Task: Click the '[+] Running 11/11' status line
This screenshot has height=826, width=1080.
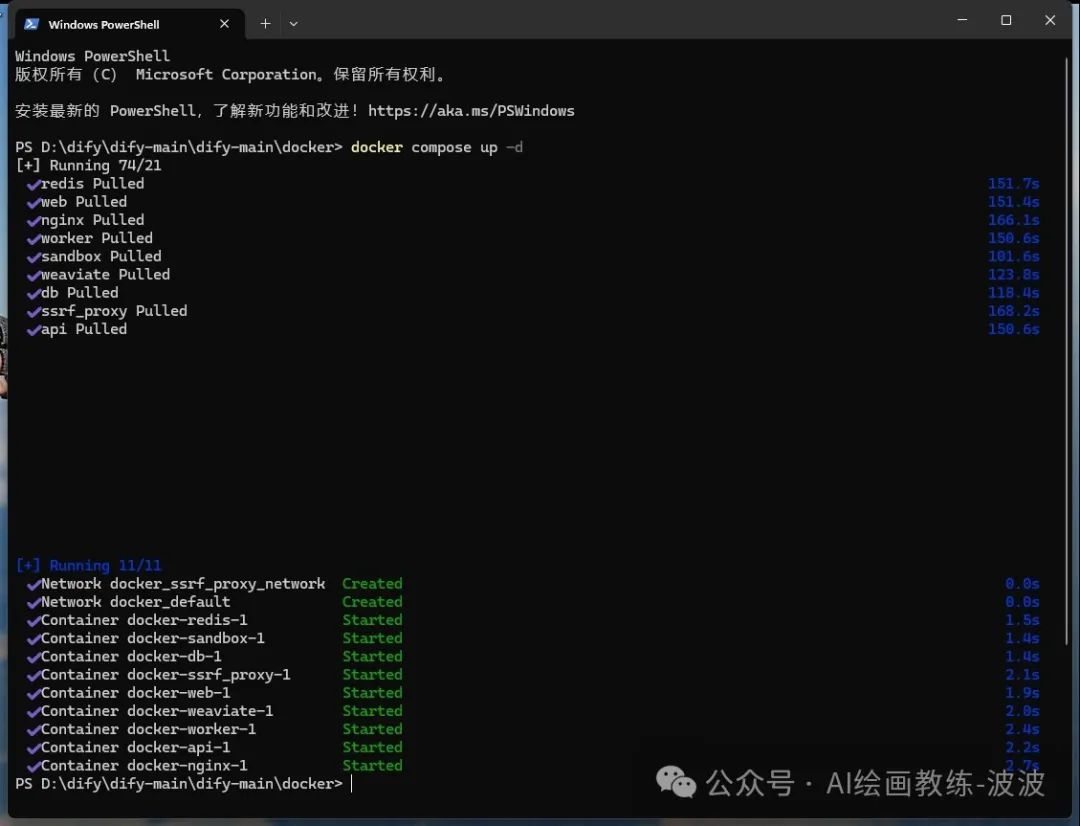Action: 88,566
